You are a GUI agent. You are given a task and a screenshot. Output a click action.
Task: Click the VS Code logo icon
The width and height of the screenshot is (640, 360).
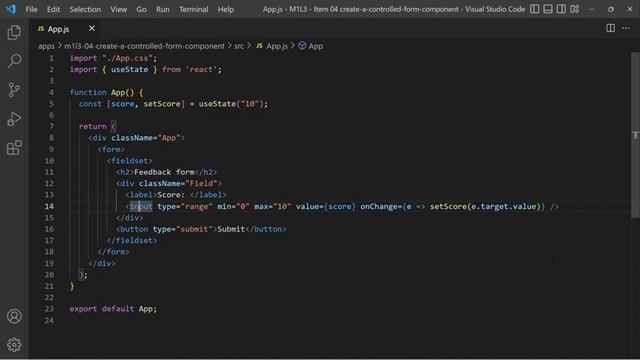coord(11,9)
